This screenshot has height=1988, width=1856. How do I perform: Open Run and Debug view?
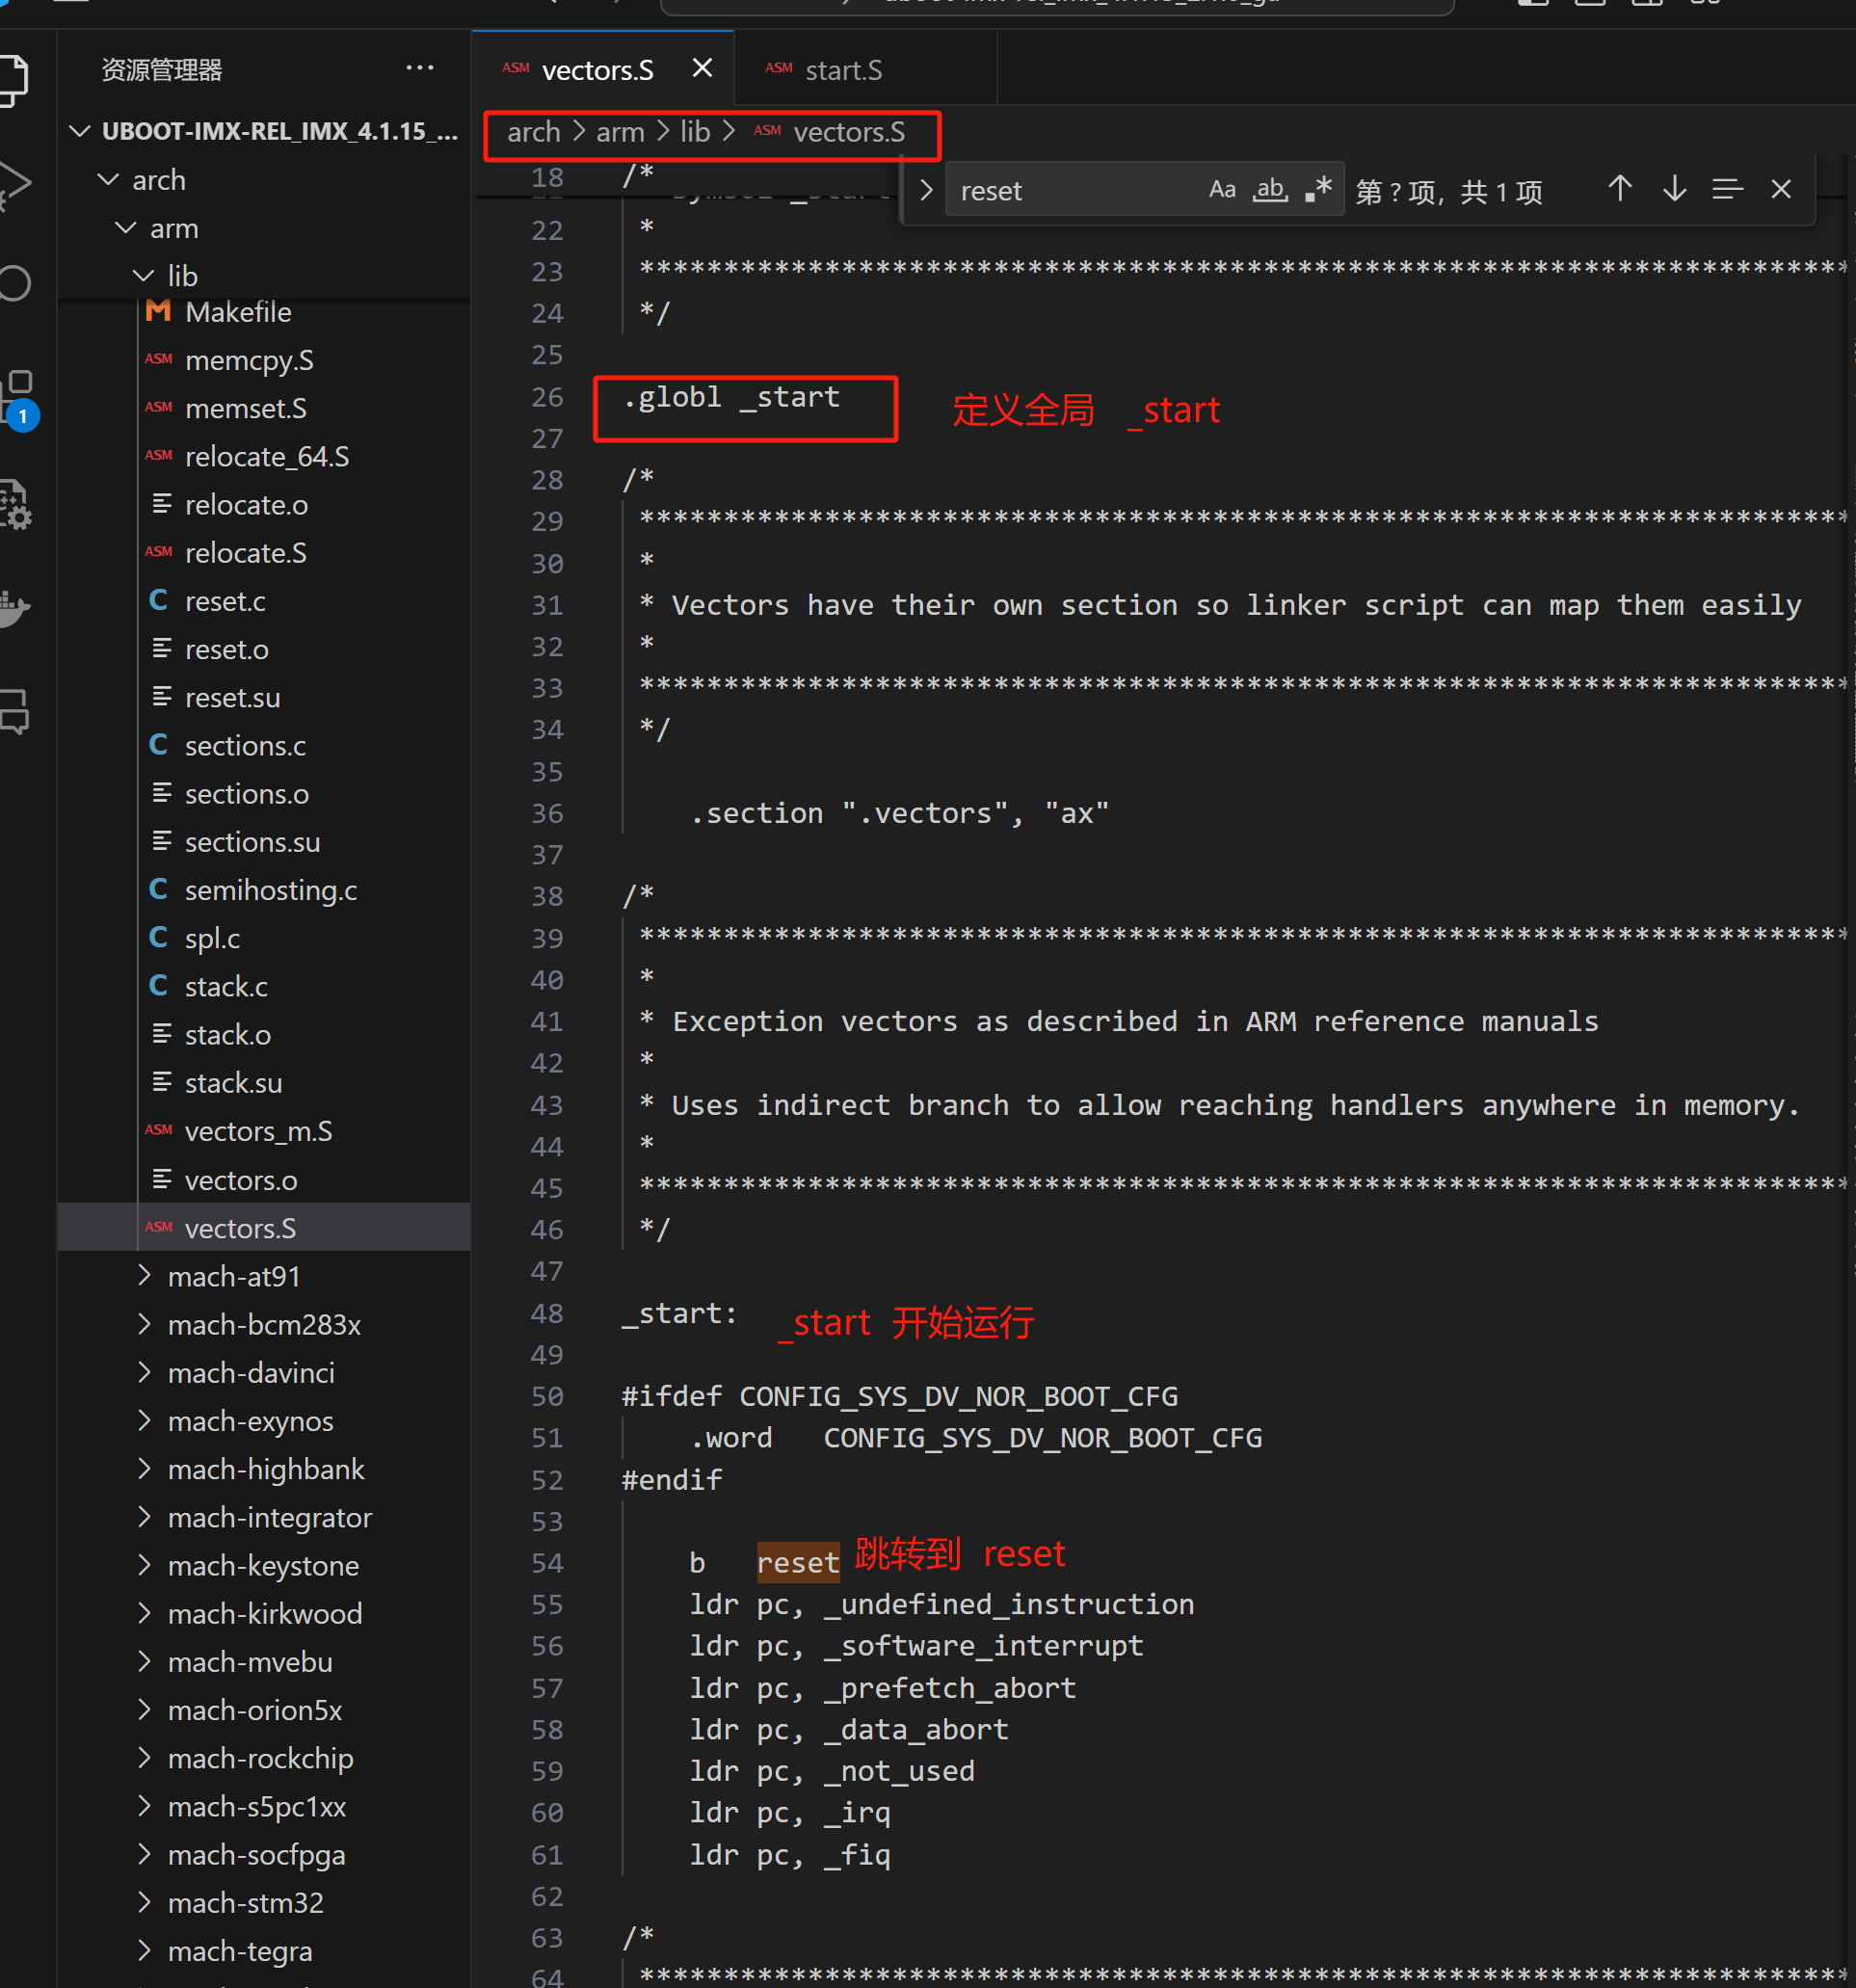click(14, 183)
